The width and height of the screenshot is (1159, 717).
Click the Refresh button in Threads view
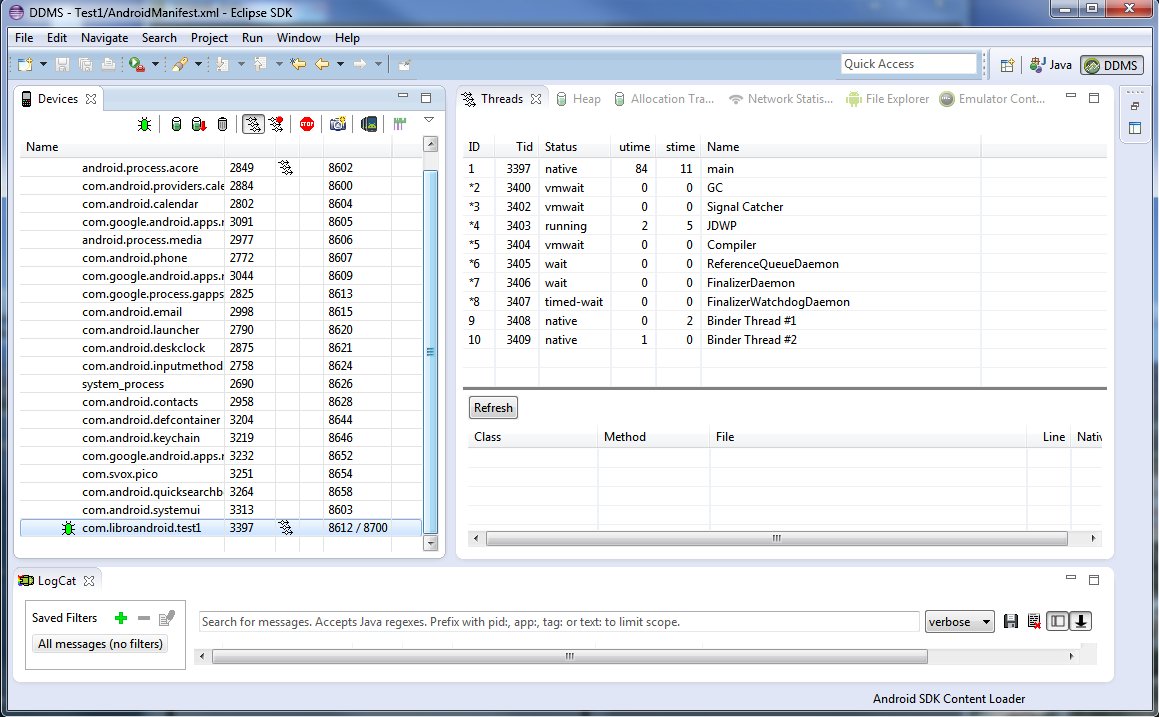(x=493, y=408)
